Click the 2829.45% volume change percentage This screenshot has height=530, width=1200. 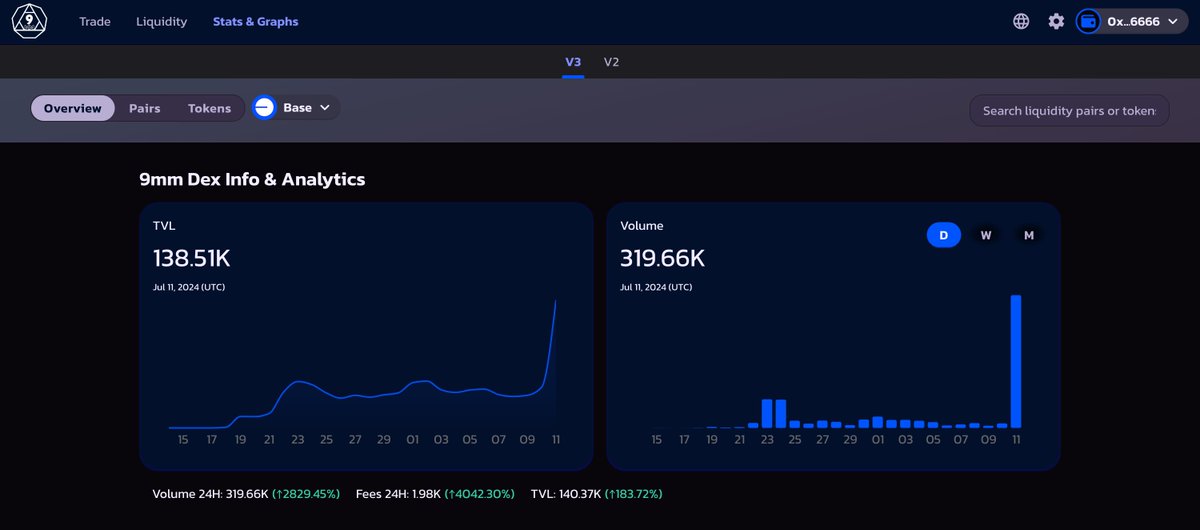306,494
